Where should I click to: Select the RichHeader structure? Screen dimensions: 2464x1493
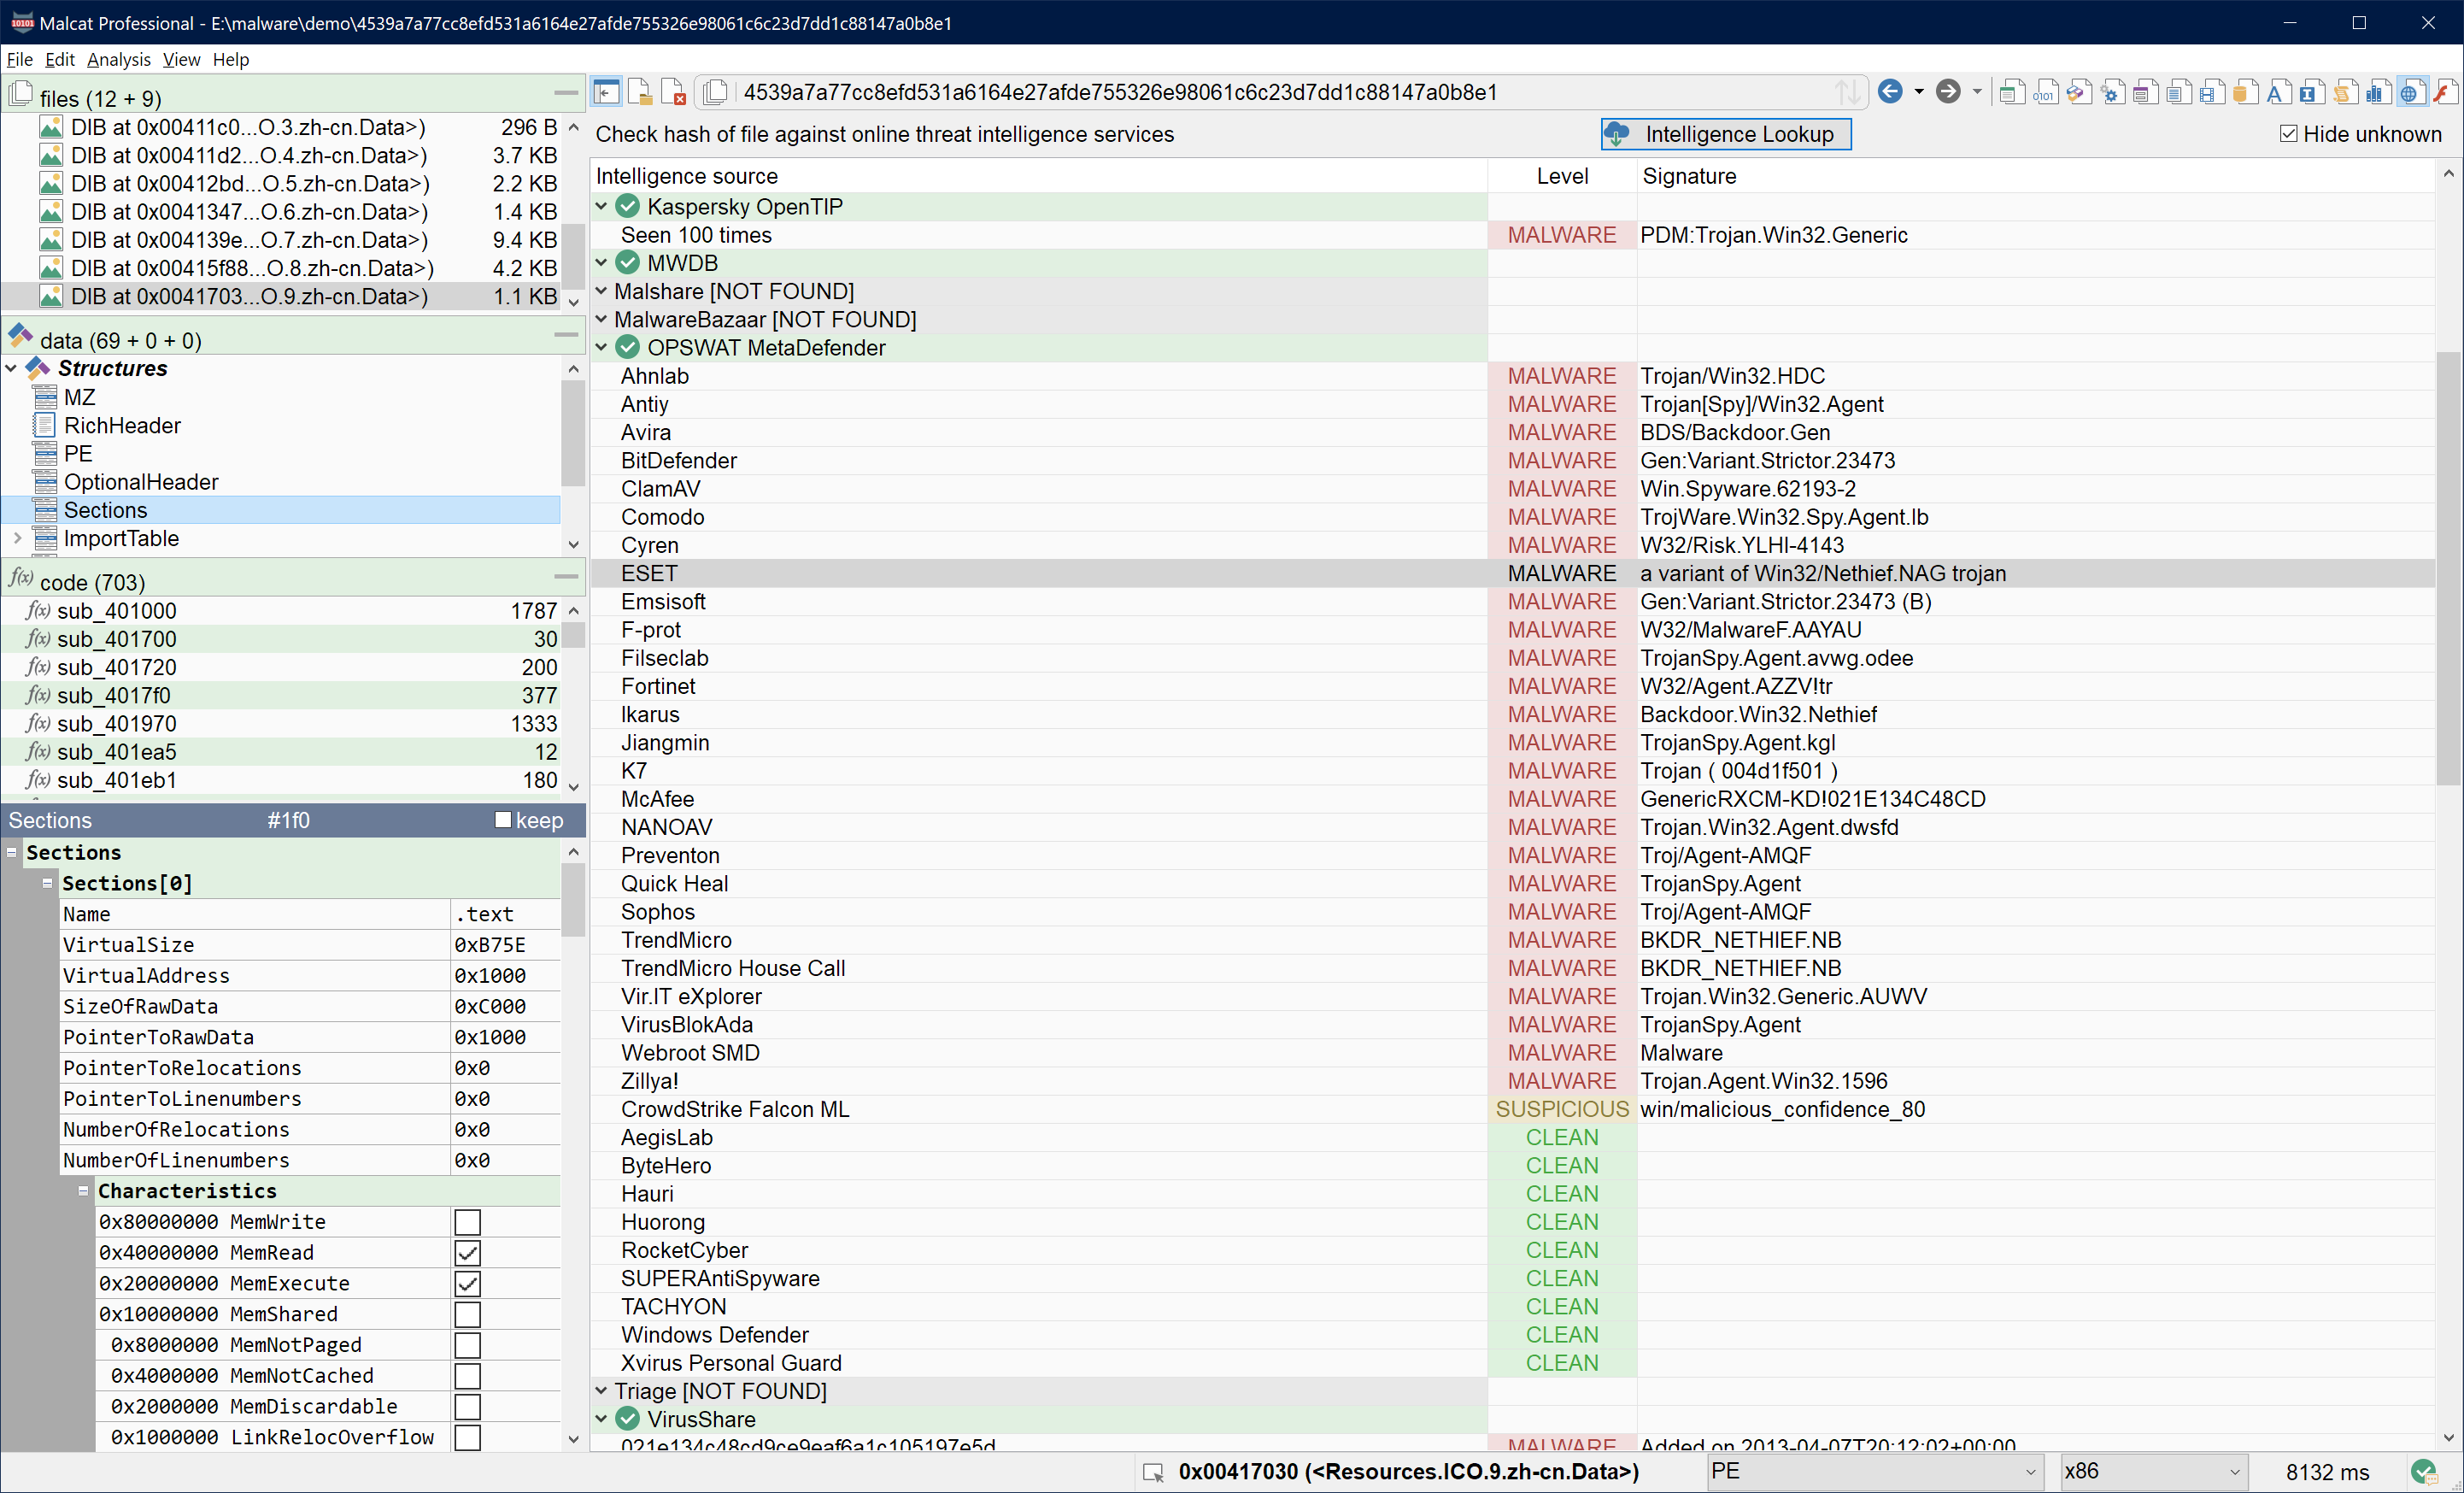[x=122, y=425]
